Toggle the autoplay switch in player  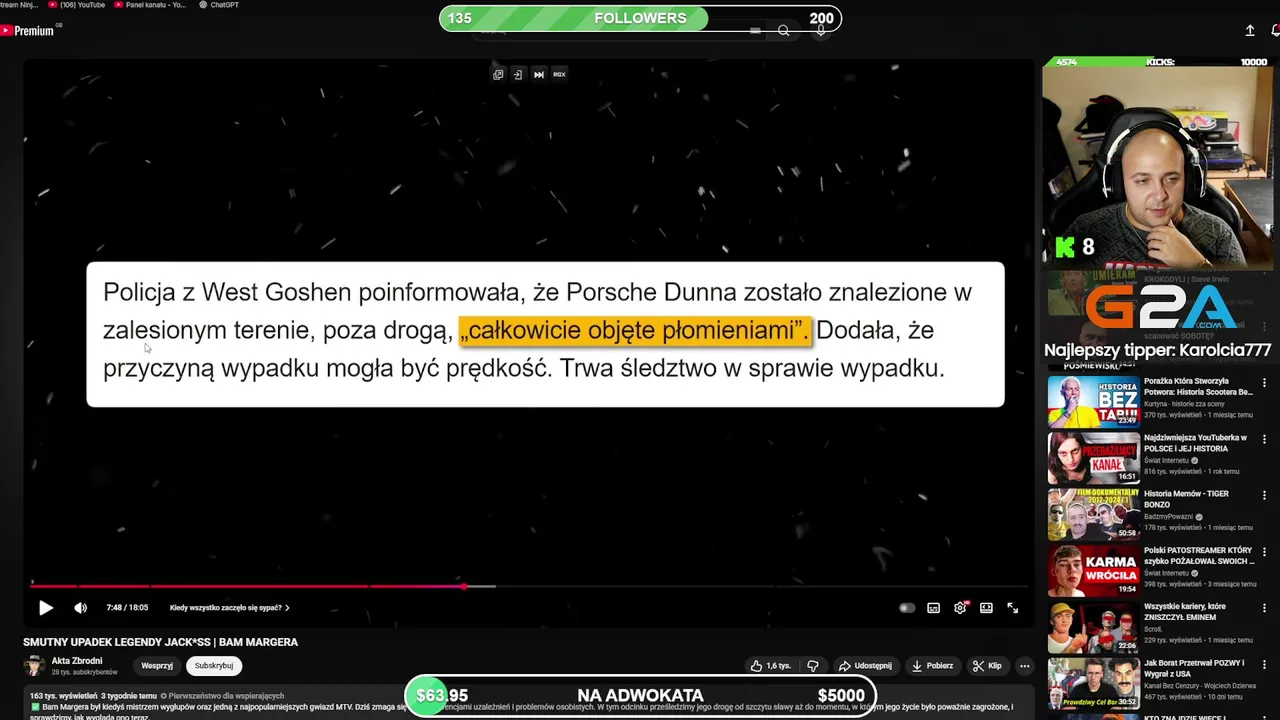coord(906,607)
